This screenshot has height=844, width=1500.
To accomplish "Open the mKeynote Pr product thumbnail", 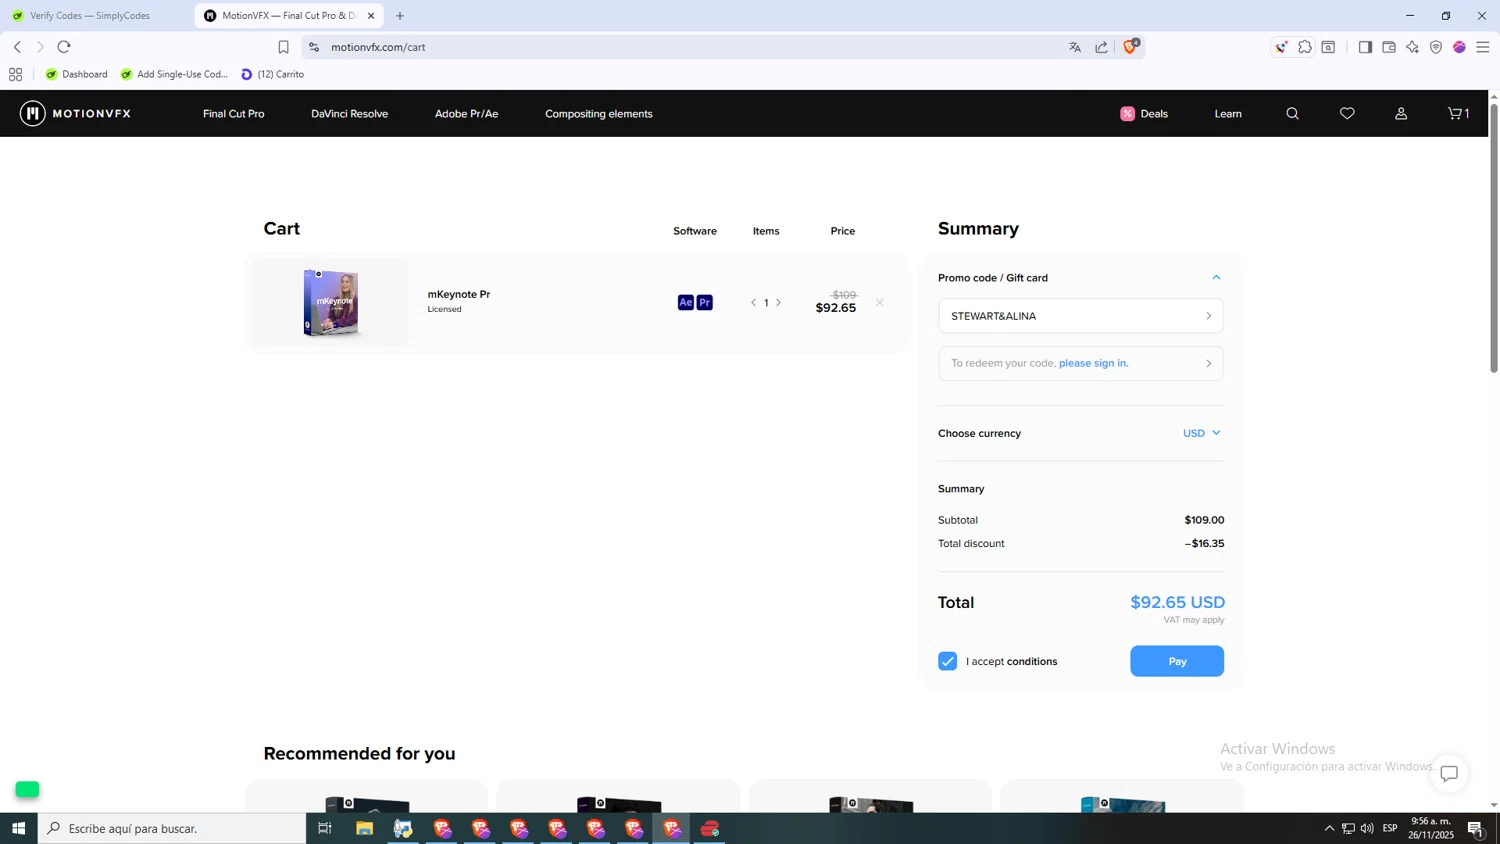I will 331,302.
